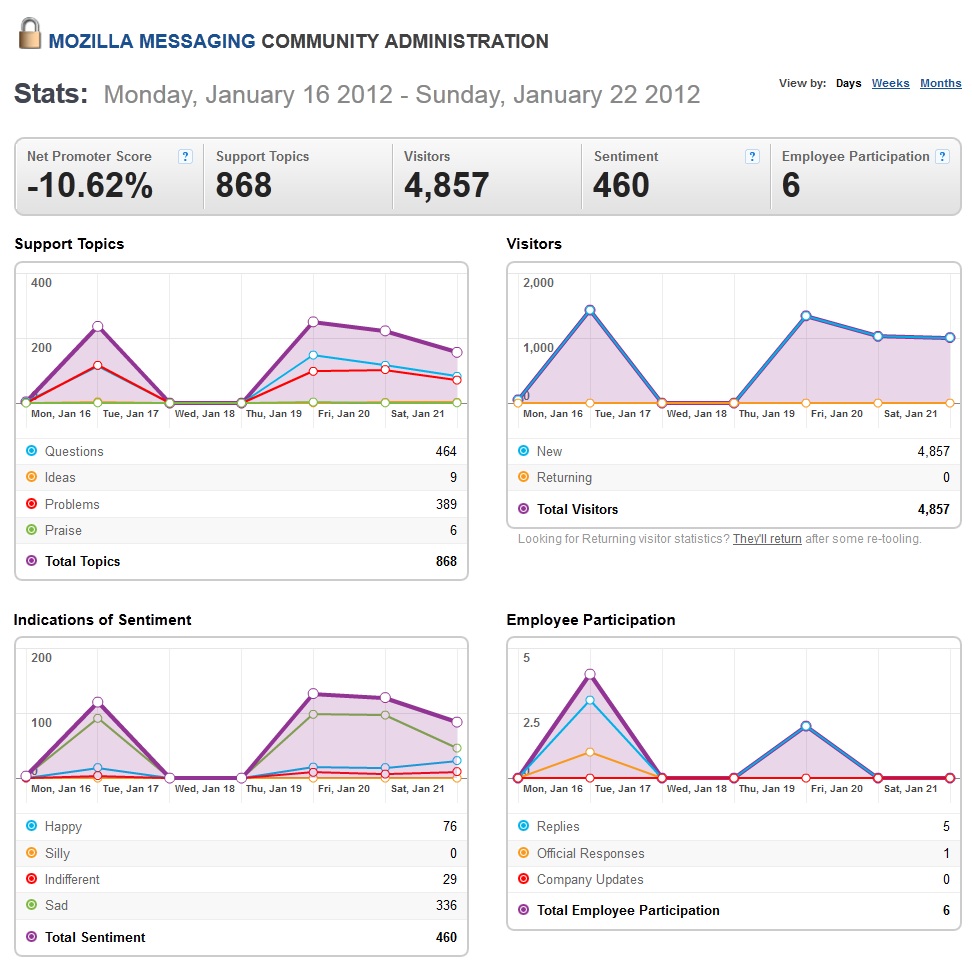Click the Net Promoter Score help icon
The width and height of the screenshot is (972, 980).
coord(185,156)
